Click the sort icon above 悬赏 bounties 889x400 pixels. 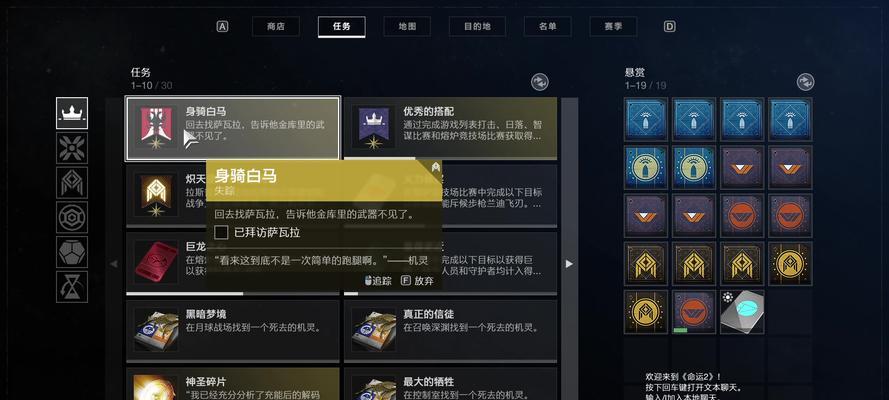click(x=805, y=82)
